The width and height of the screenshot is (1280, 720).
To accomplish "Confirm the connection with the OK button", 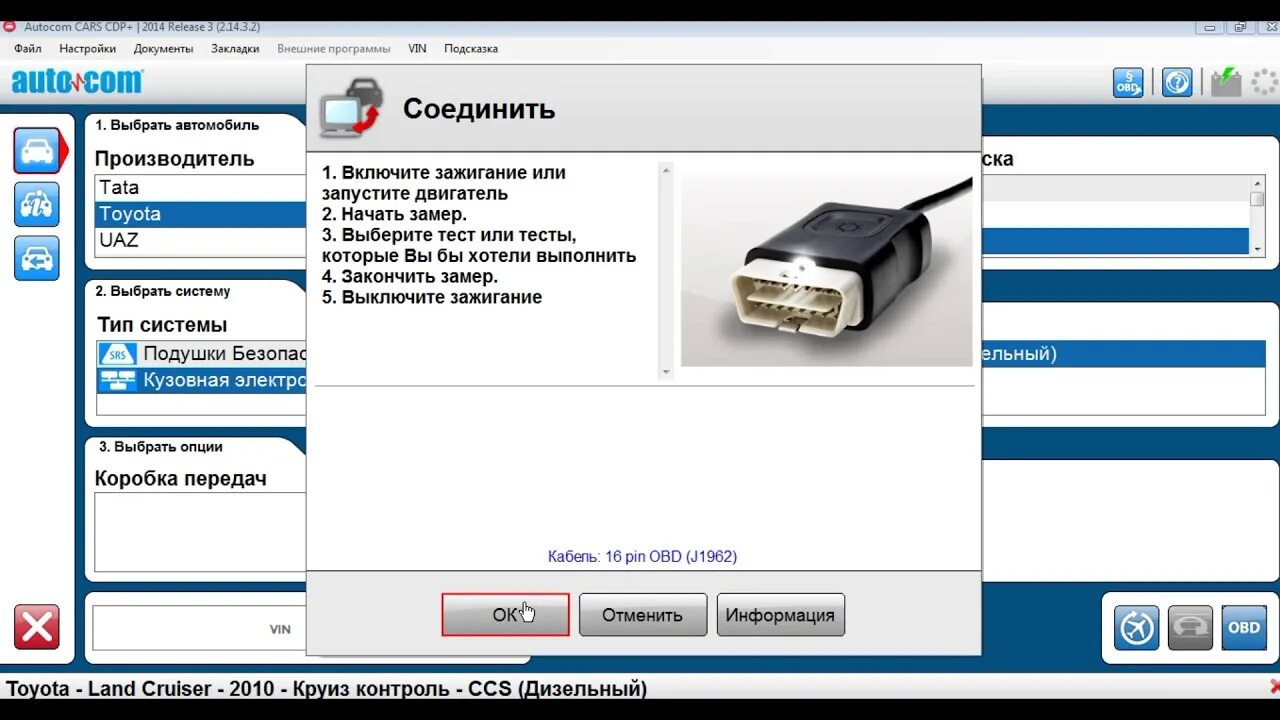I will (x=505, y=615).
